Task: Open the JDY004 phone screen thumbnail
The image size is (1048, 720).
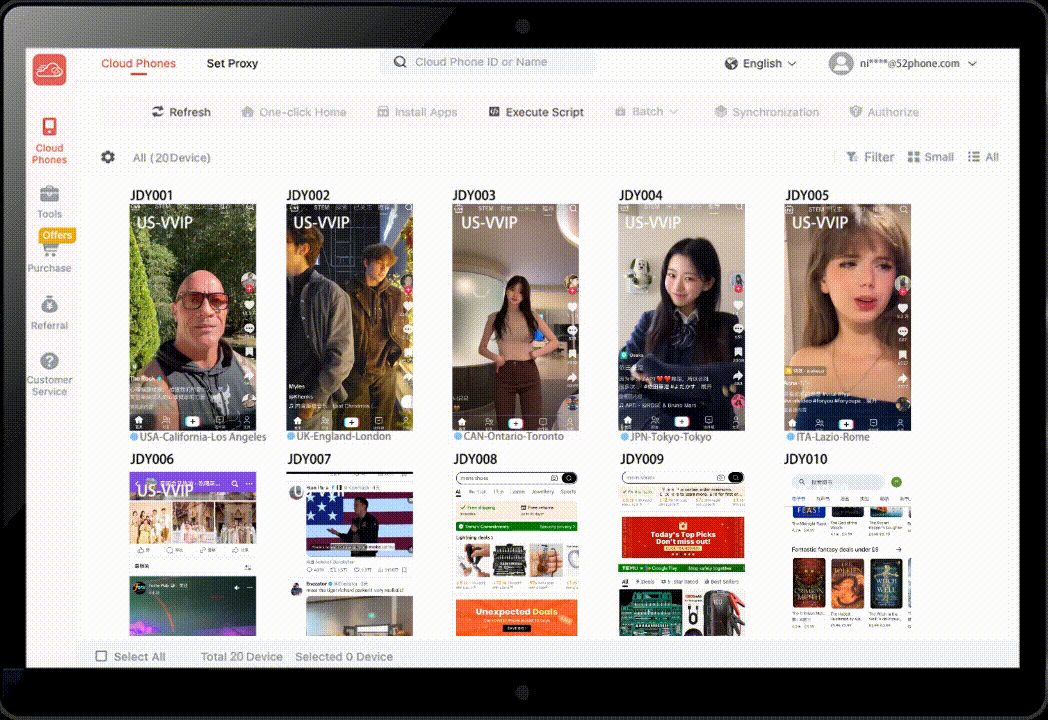Action: click(x=681, y=317)
